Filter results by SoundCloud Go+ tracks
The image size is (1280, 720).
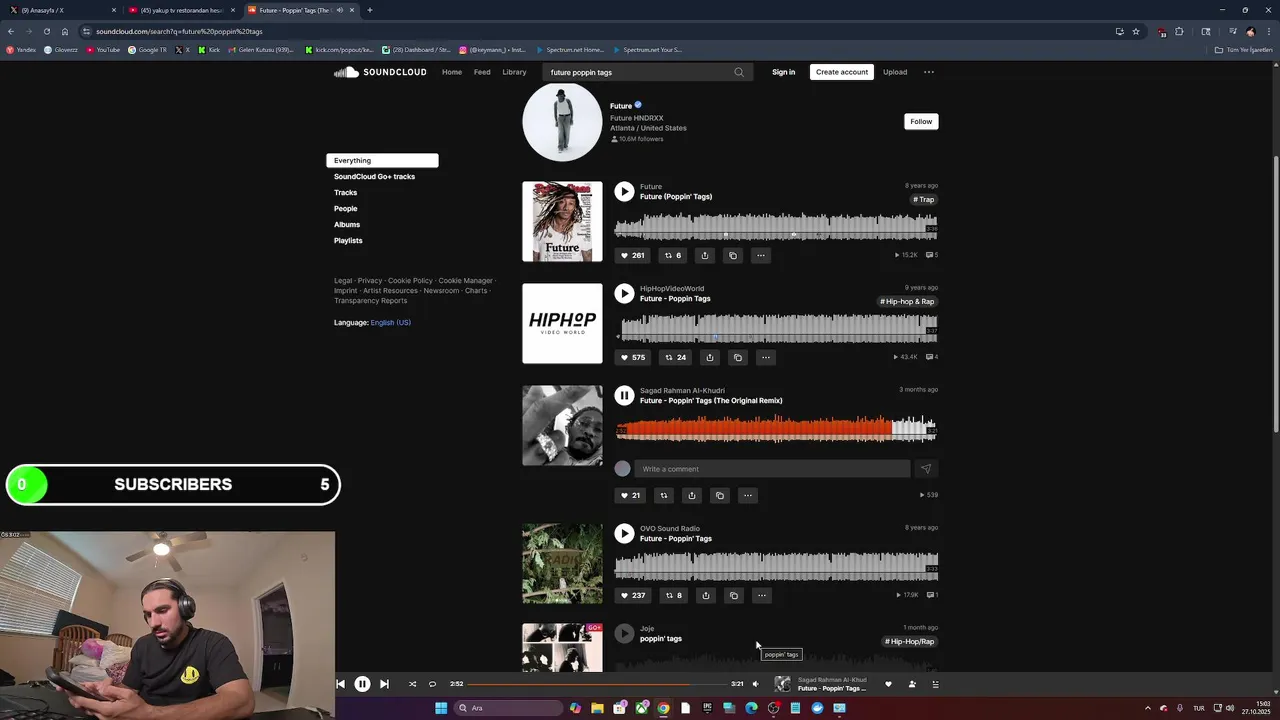click(374, 176)
